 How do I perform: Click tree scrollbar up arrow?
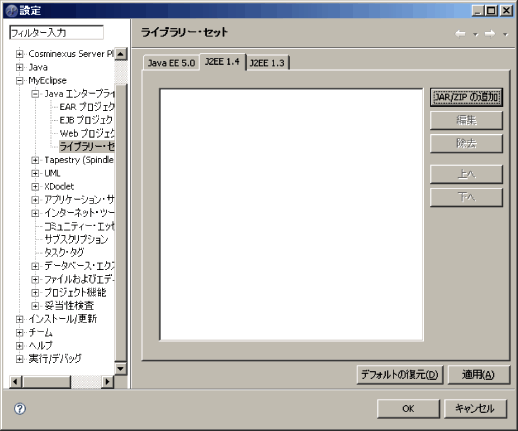pyautogui.click(x=121, y=54)
